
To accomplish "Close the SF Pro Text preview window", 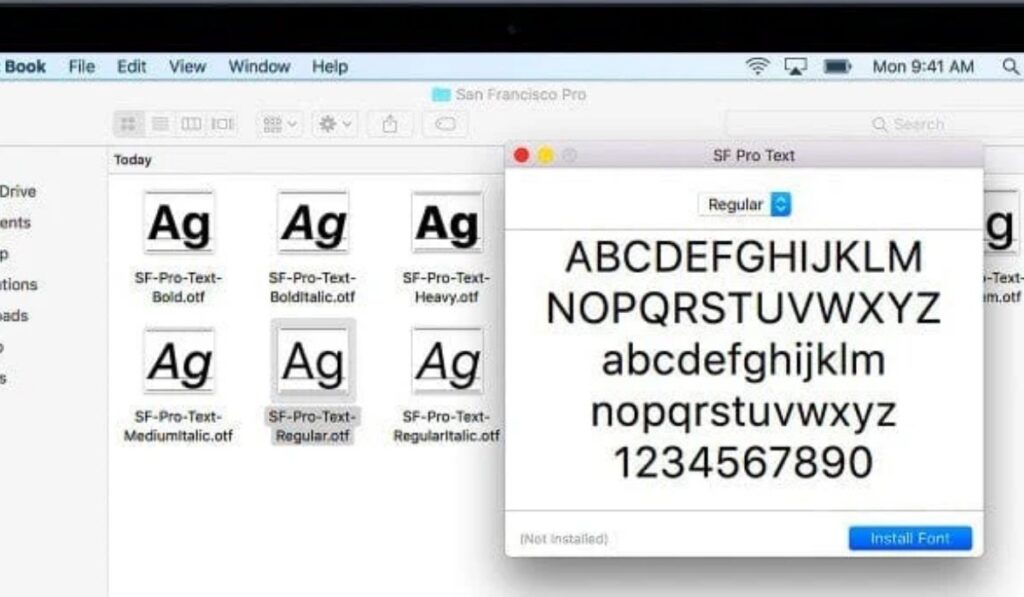I will point(521,155).
